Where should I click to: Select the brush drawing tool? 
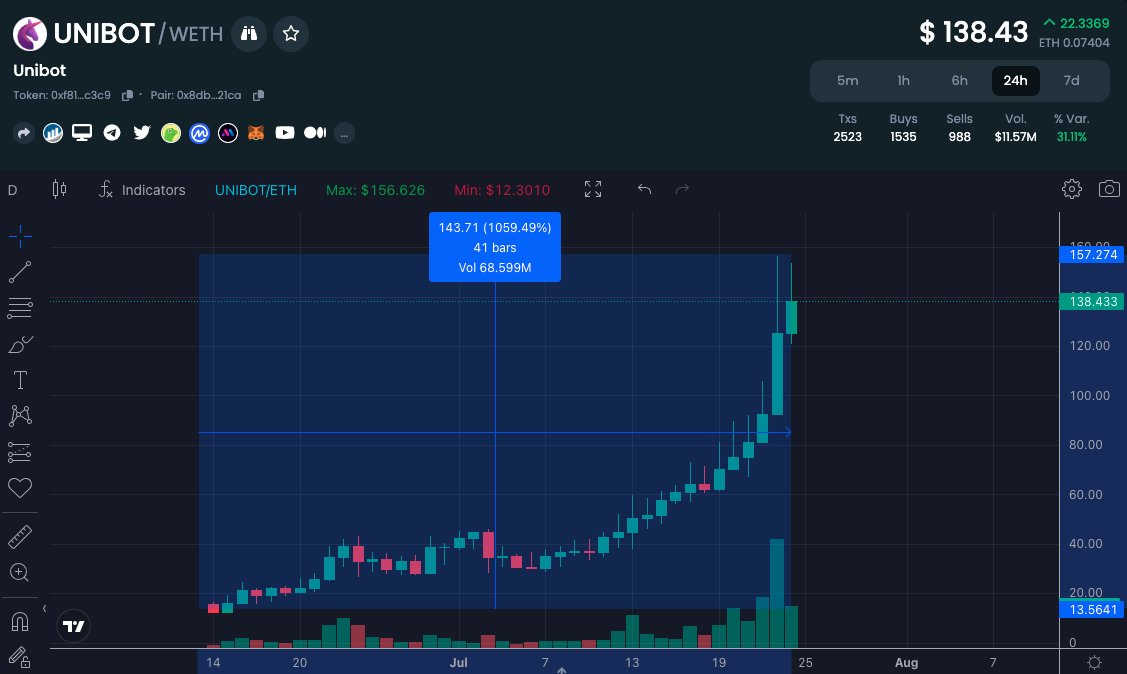click(x=20, y=344)
